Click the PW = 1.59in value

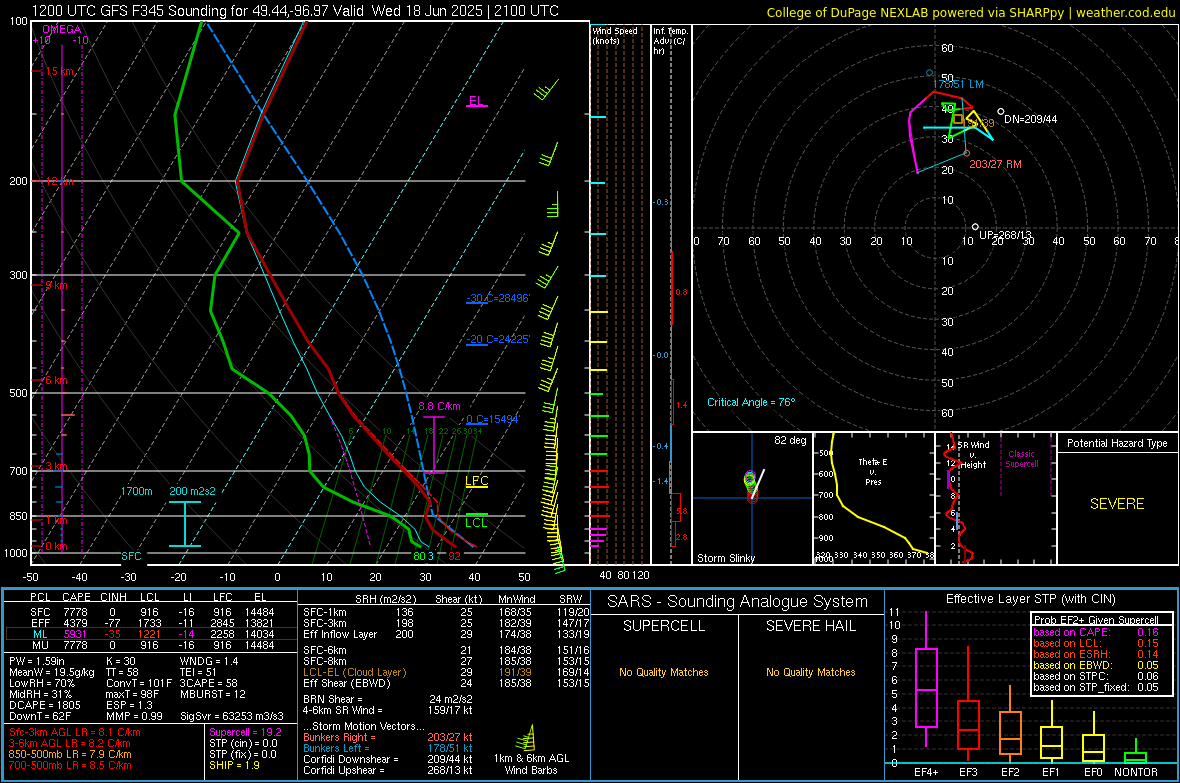click(37, 661)
